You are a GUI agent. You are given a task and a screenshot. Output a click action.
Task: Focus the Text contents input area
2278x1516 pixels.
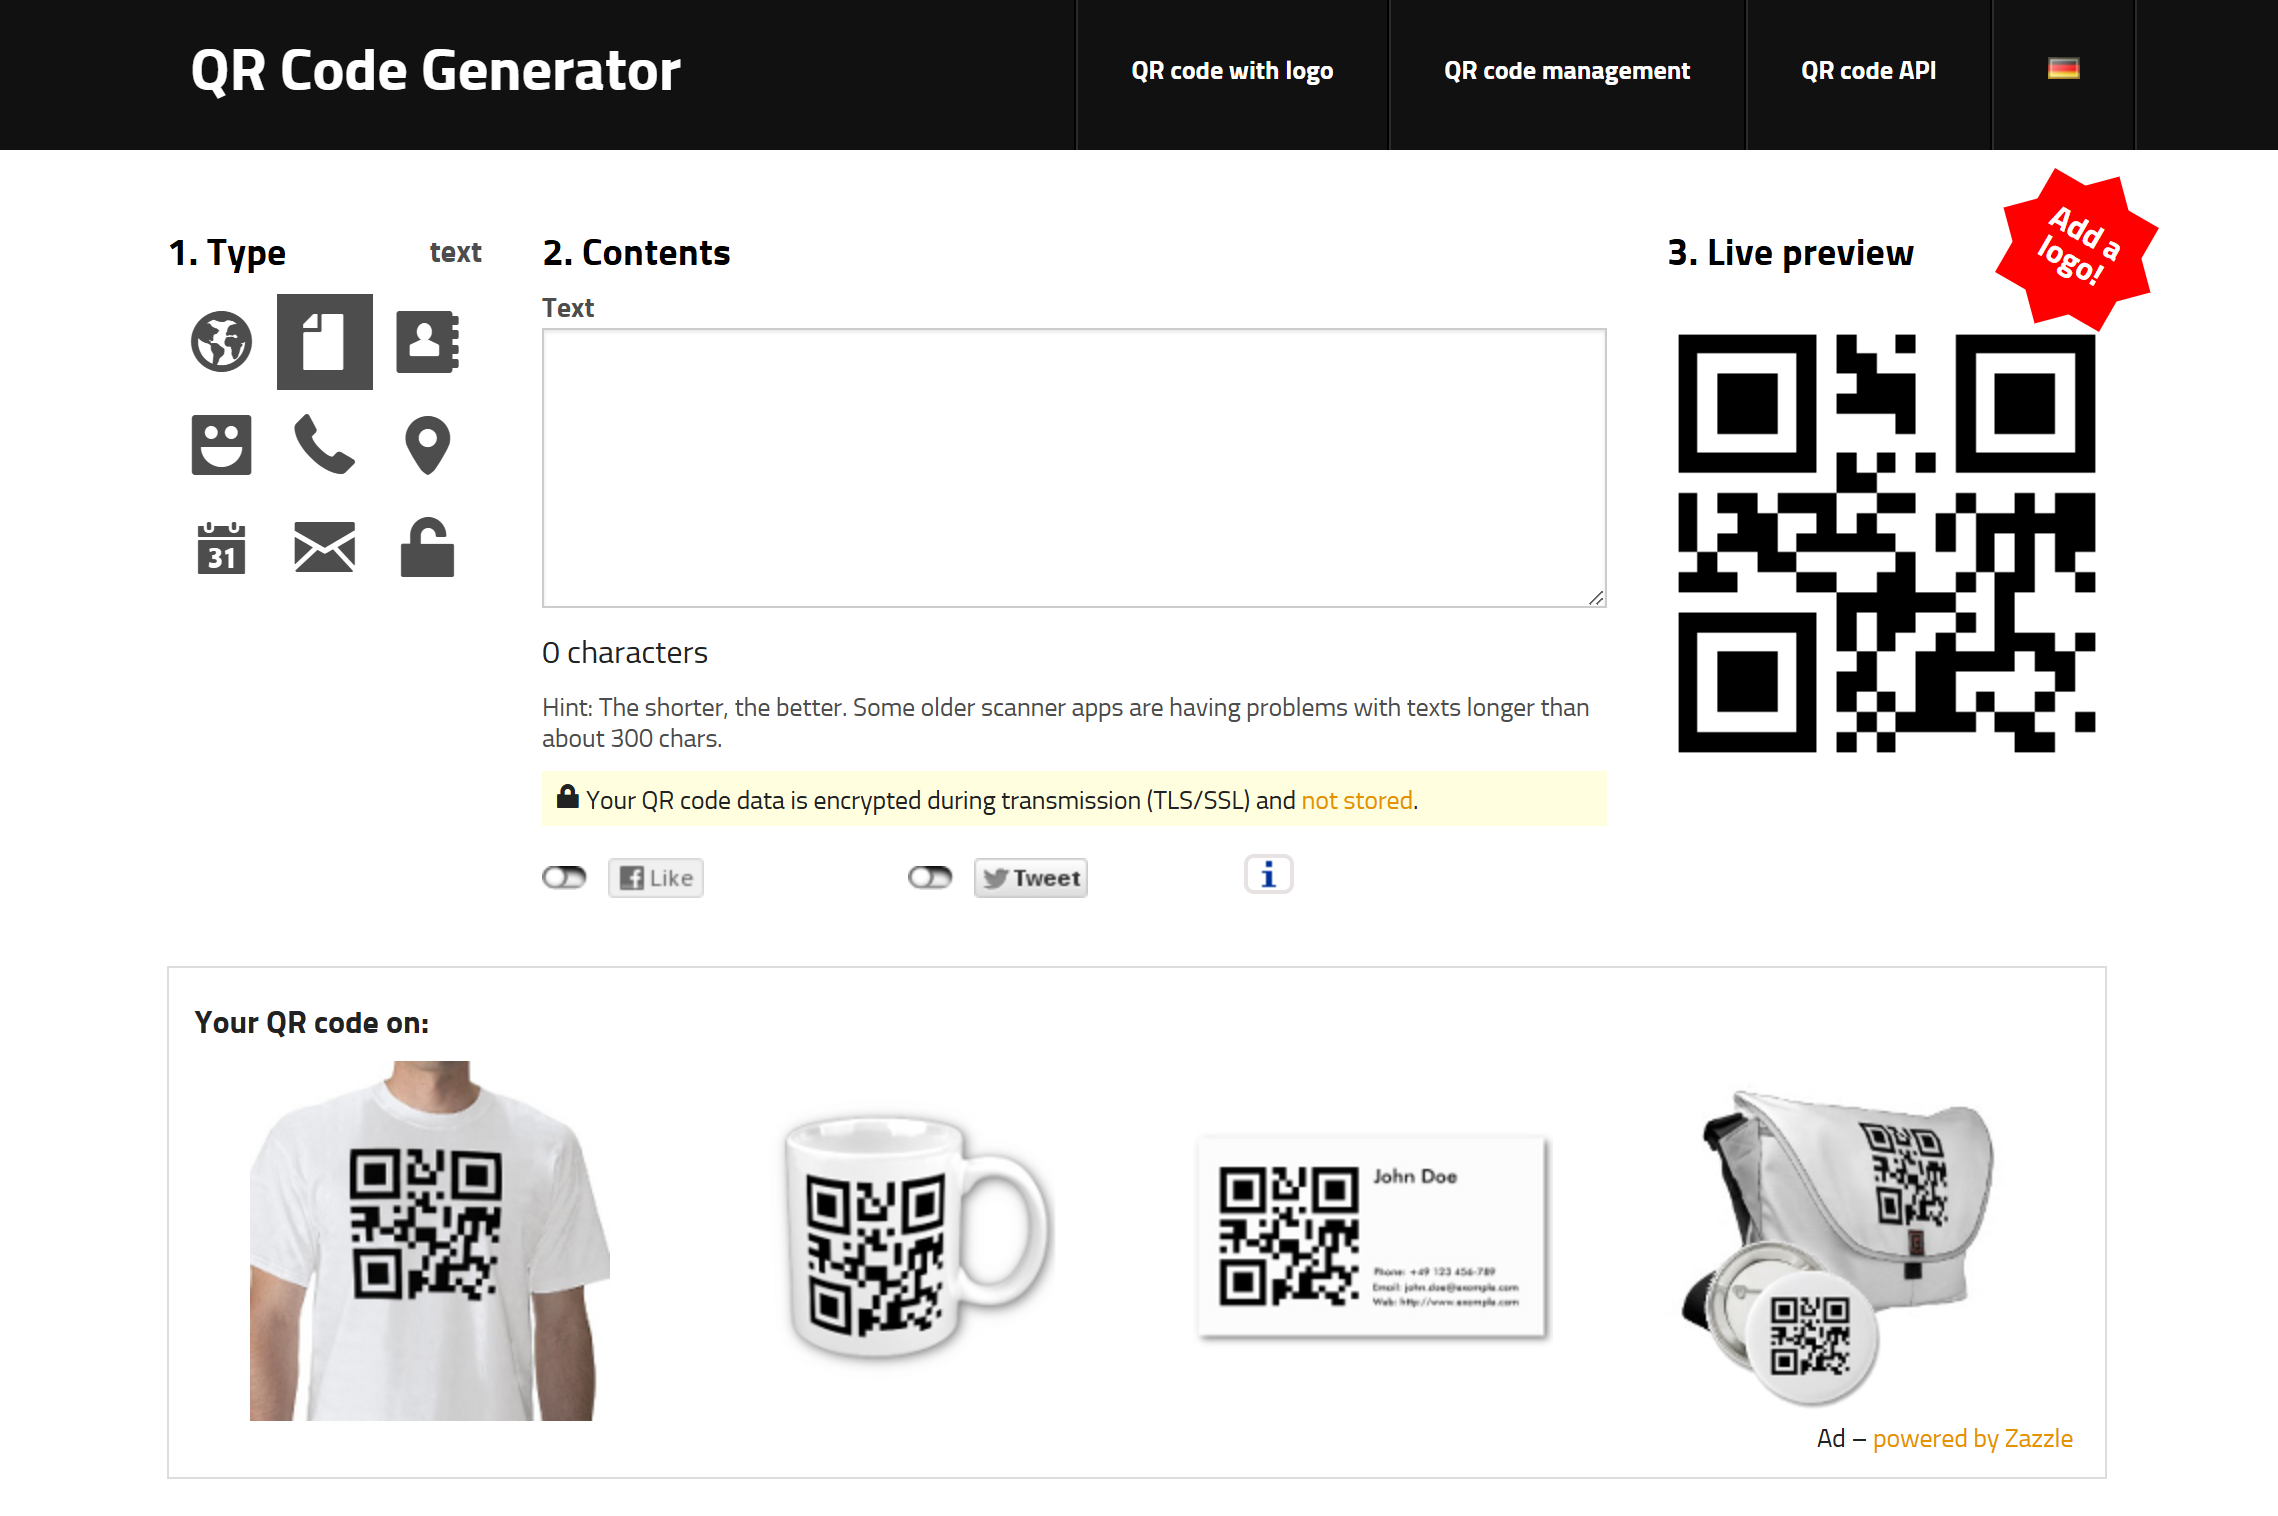[x=1074, y=468]
